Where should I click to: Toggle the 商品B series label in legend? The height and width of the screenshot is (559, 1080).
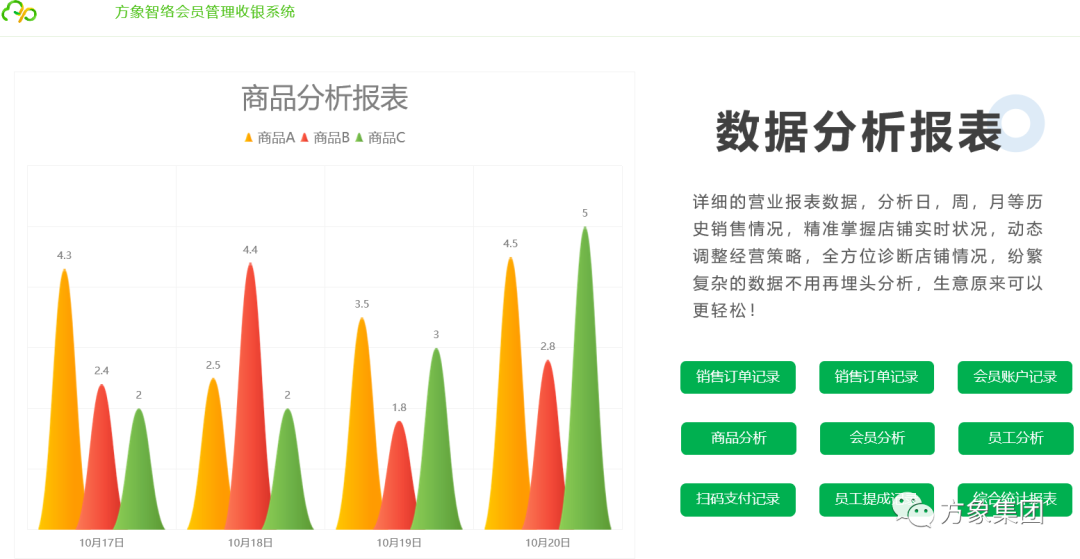click(331, 138)
